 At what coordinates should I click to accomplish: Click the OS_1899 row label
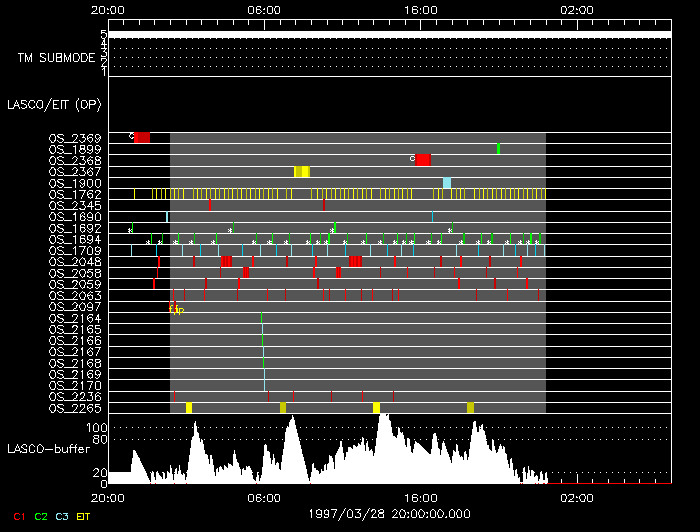pyautogui.click(x=75, y=150)
